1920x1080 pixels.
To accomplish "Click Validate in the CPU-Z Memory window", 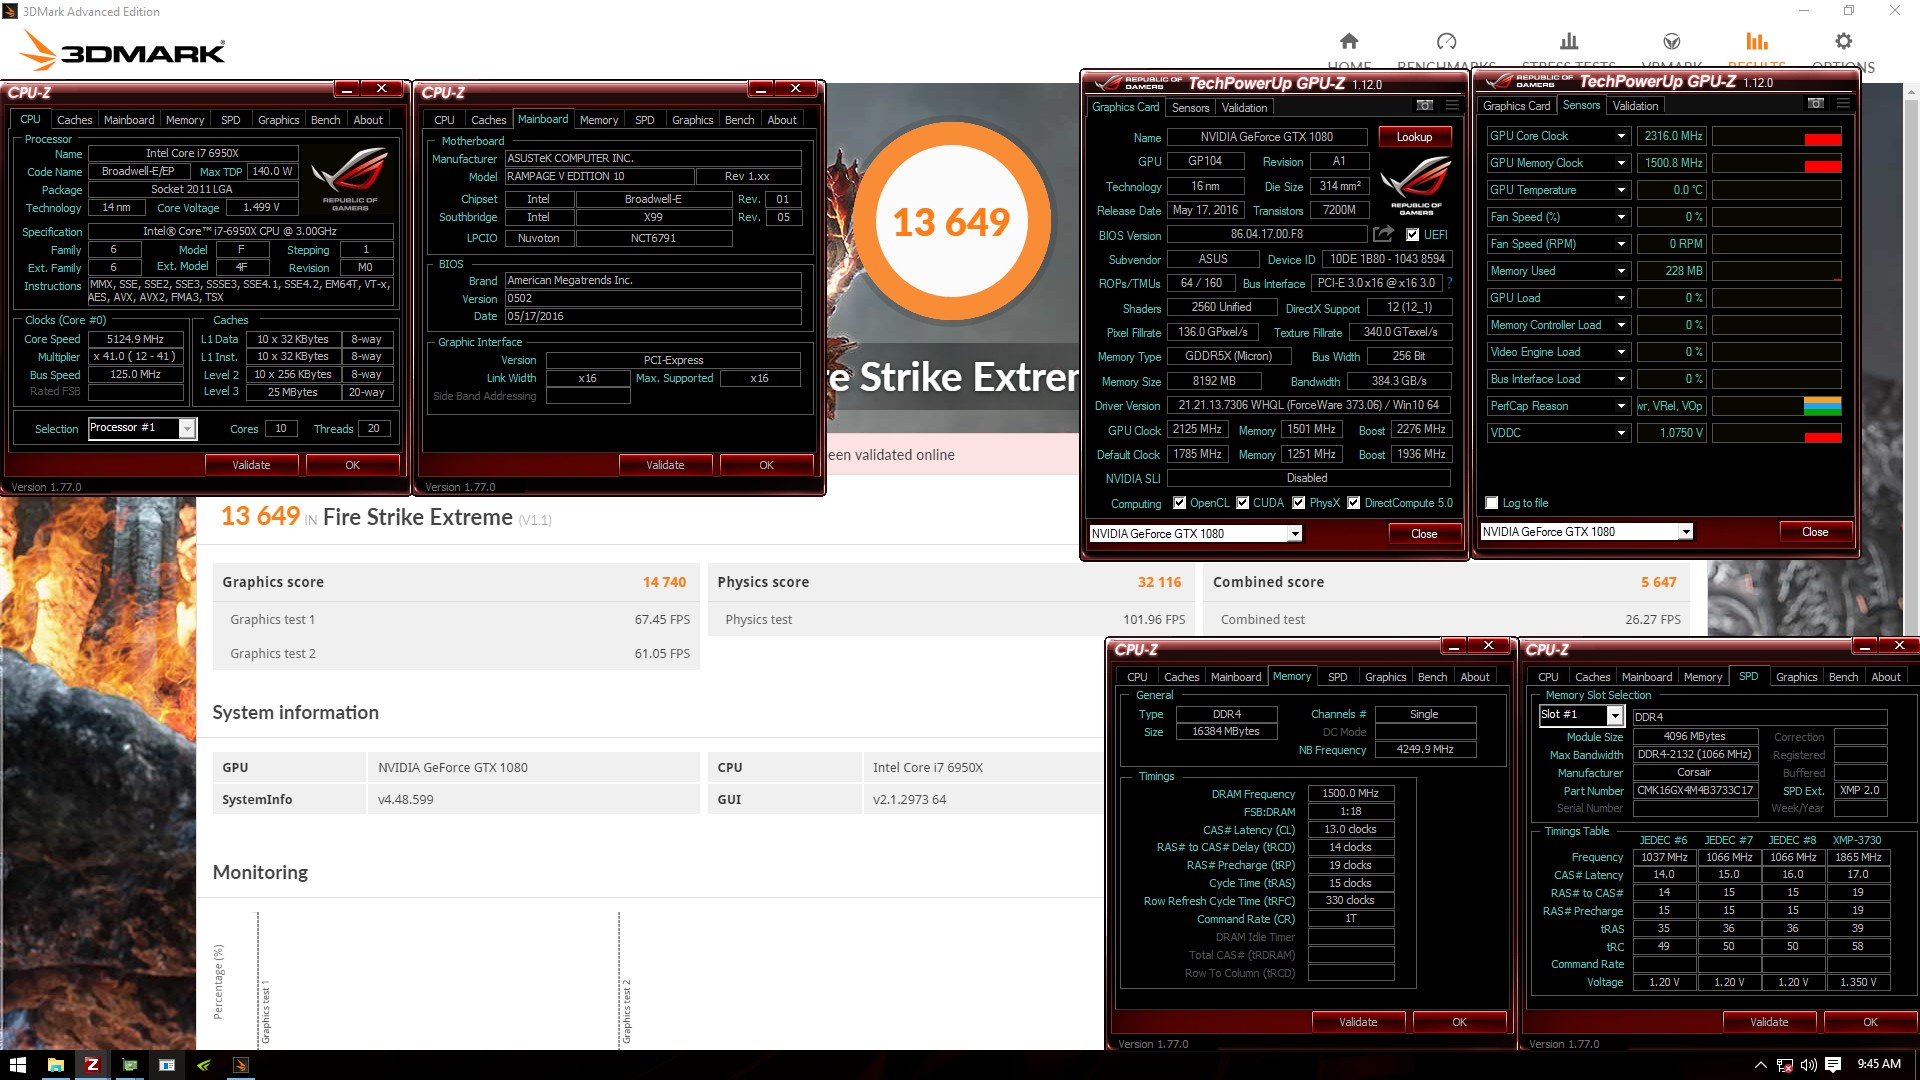I will pyautogui.click(x=1358, y=1022).
